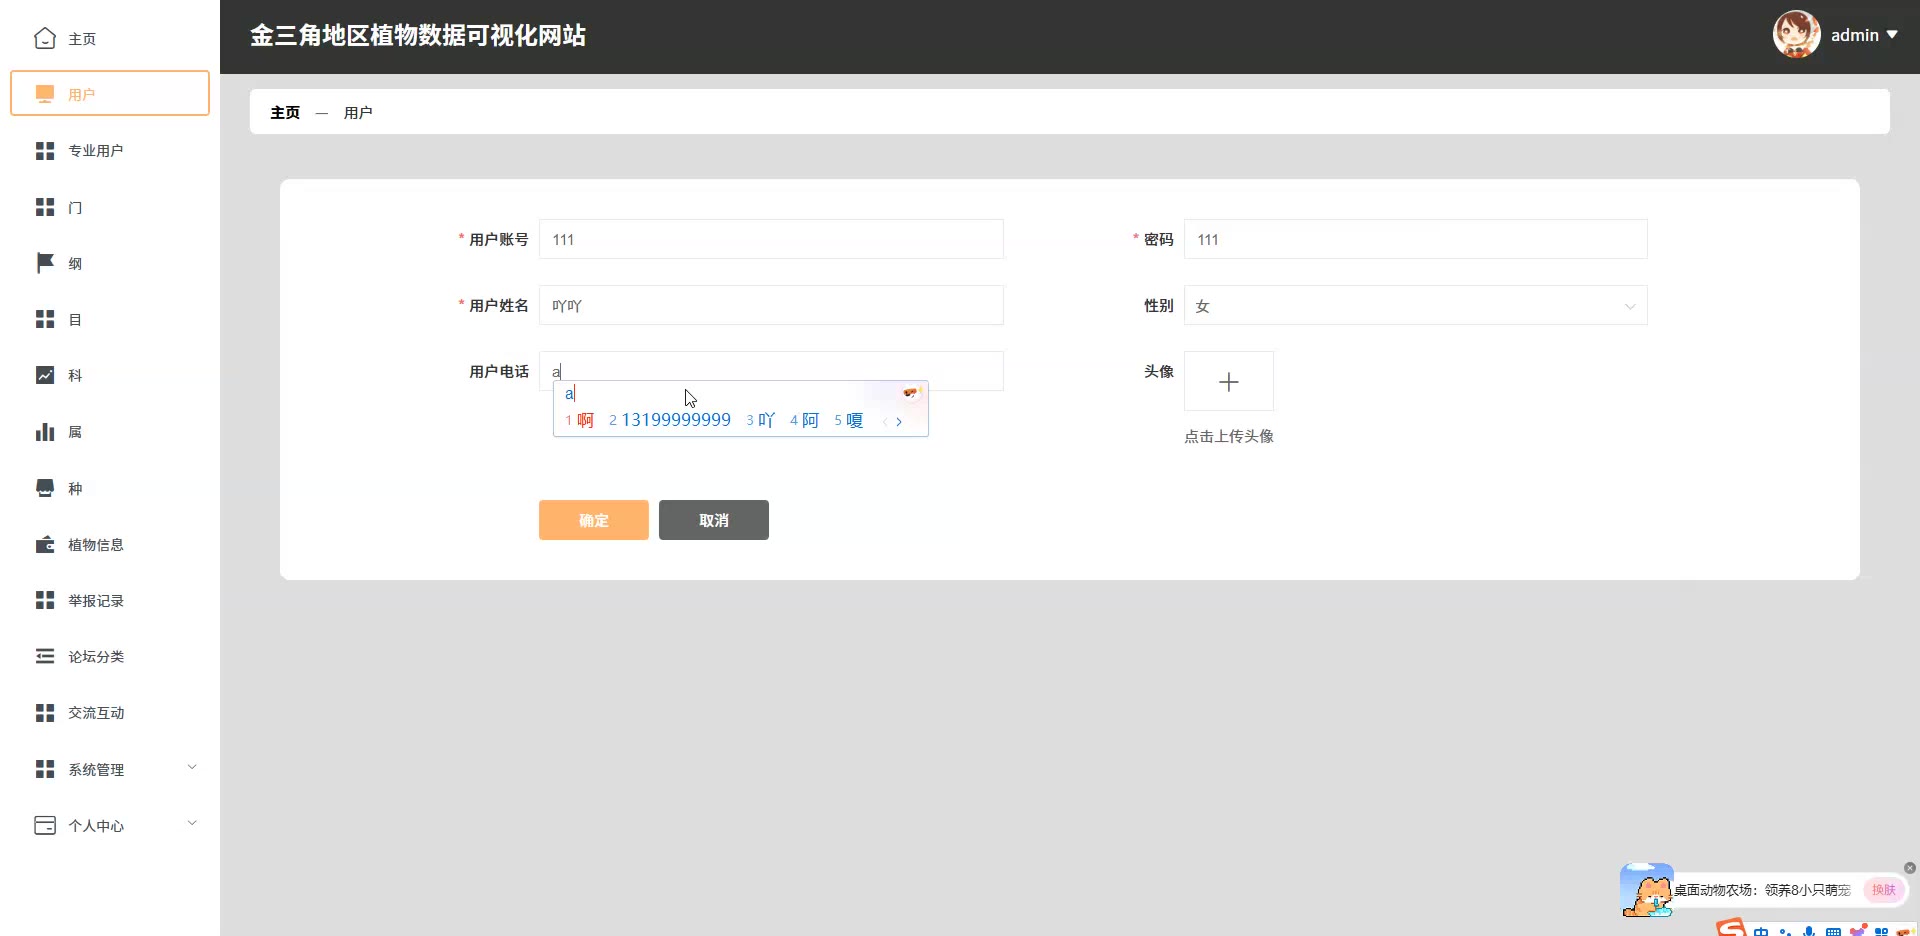Click the 种 icon in sidebar
Image resolution: width=1920 pixels, height=936 pixels.
point(45,488)
